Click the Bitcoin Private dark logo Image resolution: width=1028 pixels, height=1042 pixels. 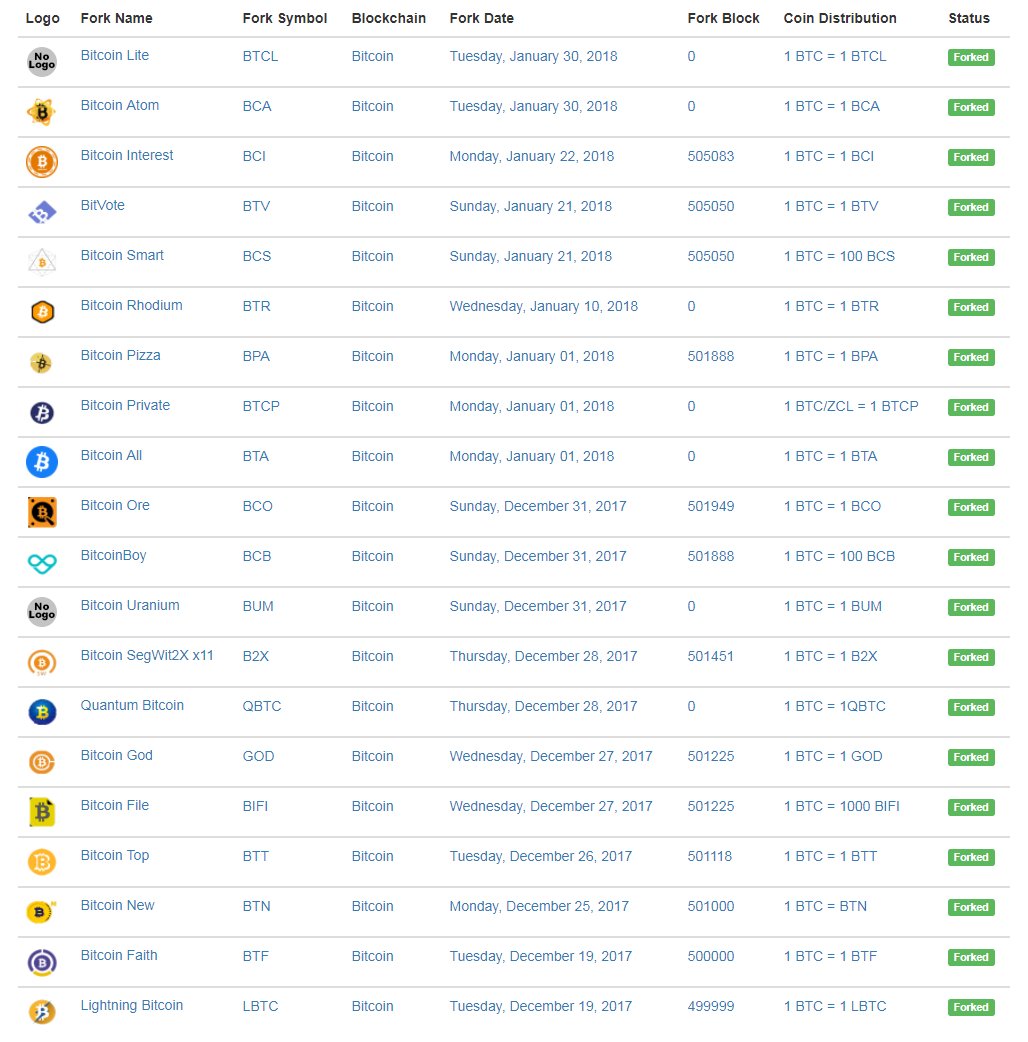[x=42, y=413]
